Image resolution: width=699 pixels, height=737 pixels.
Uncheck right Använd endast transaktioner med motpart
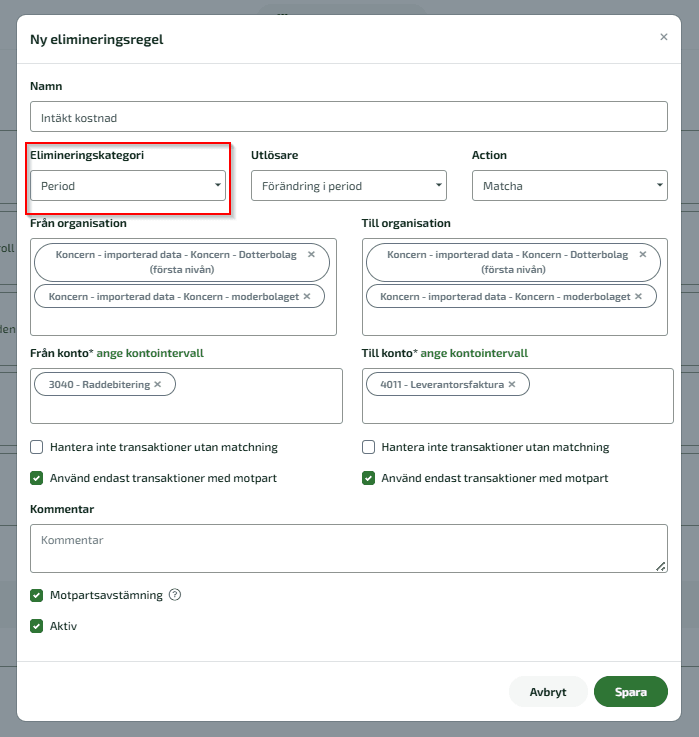pos(369,478)
